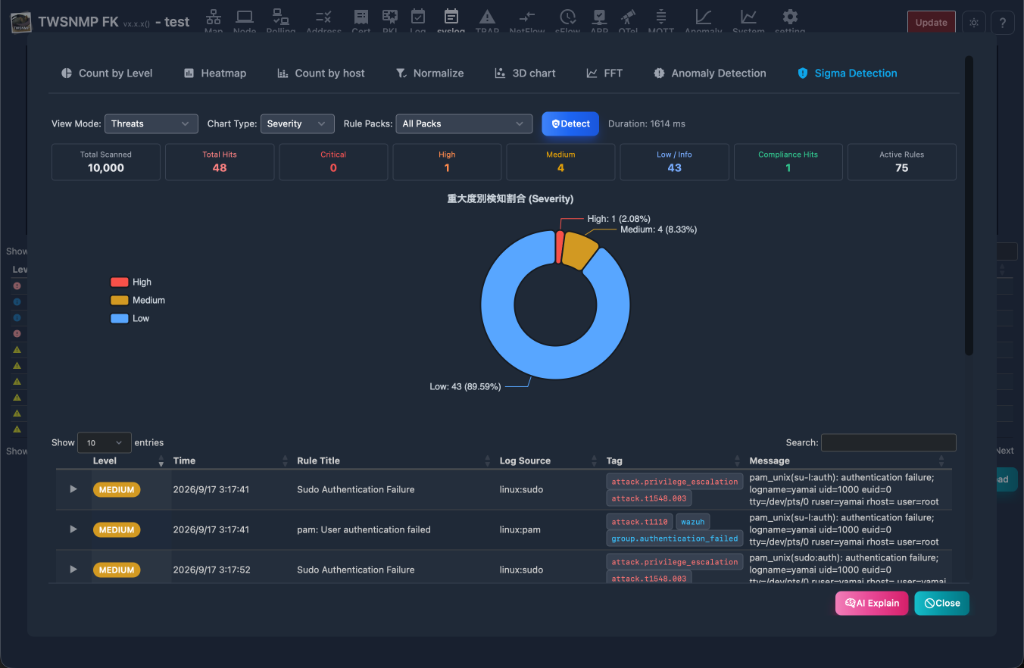Click the blue Detect button

click(x=570, y=123)
